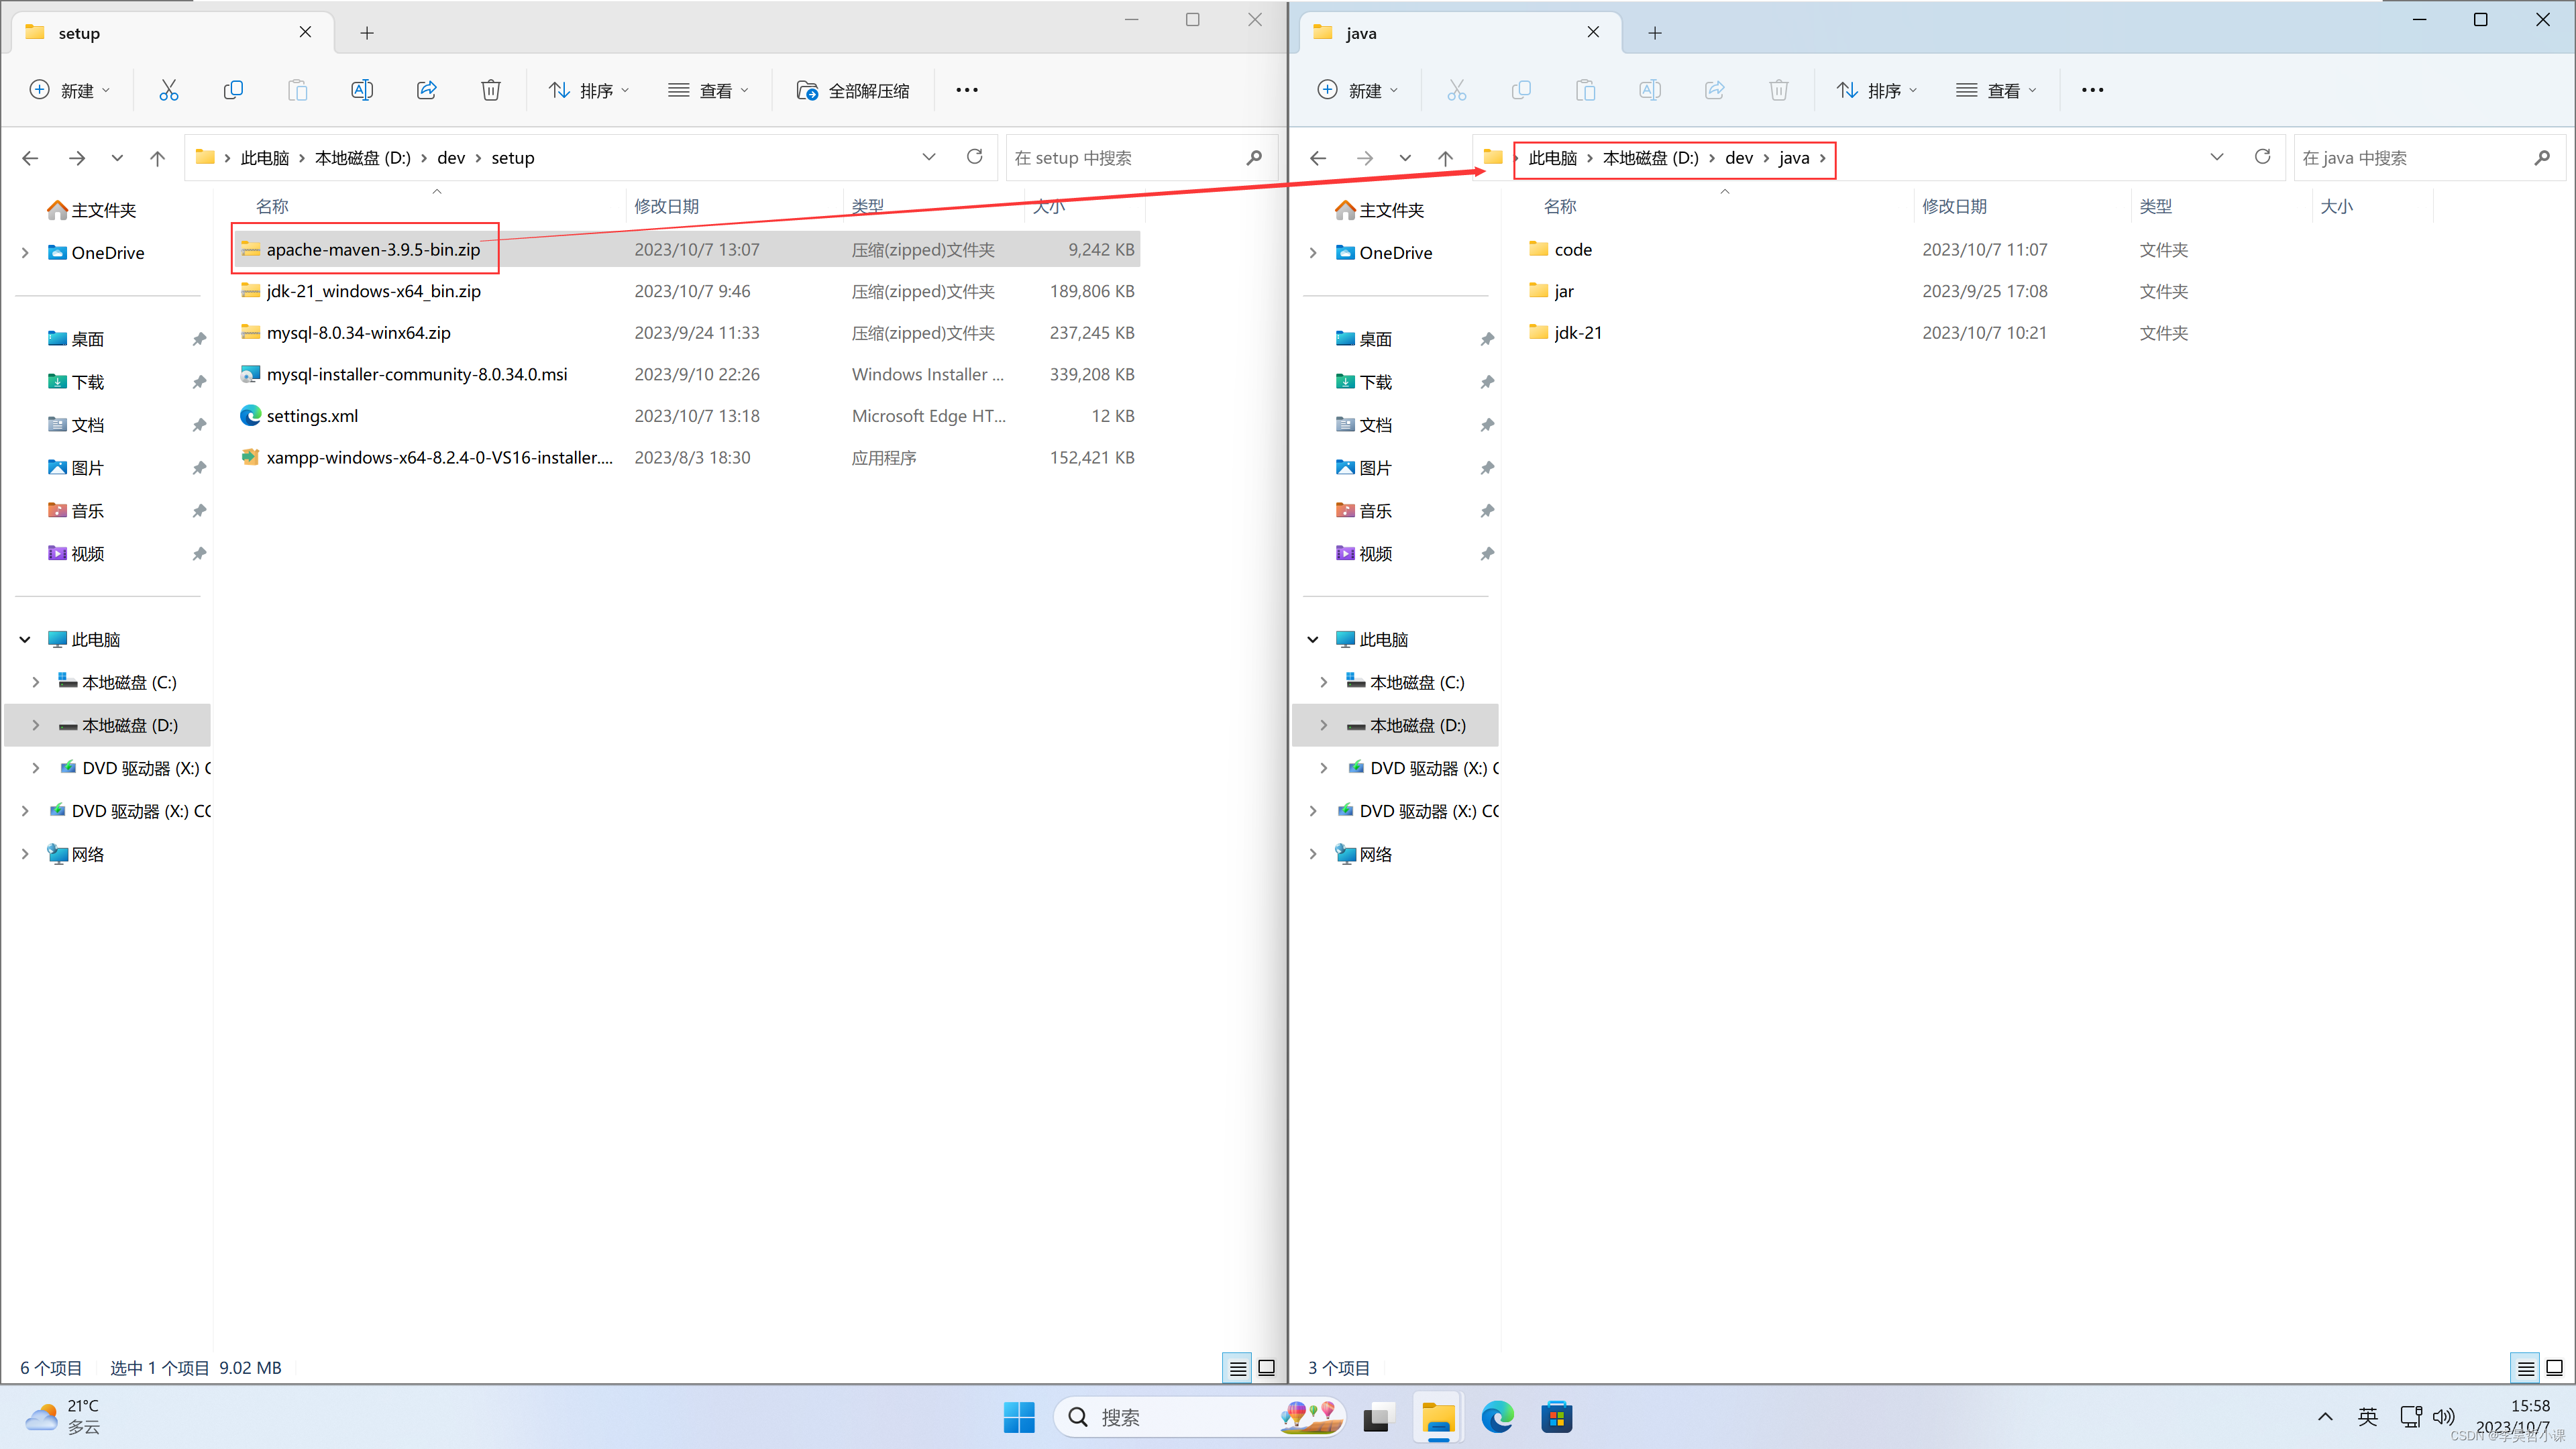Go up one folder in setup window

[x=157, y=158]
